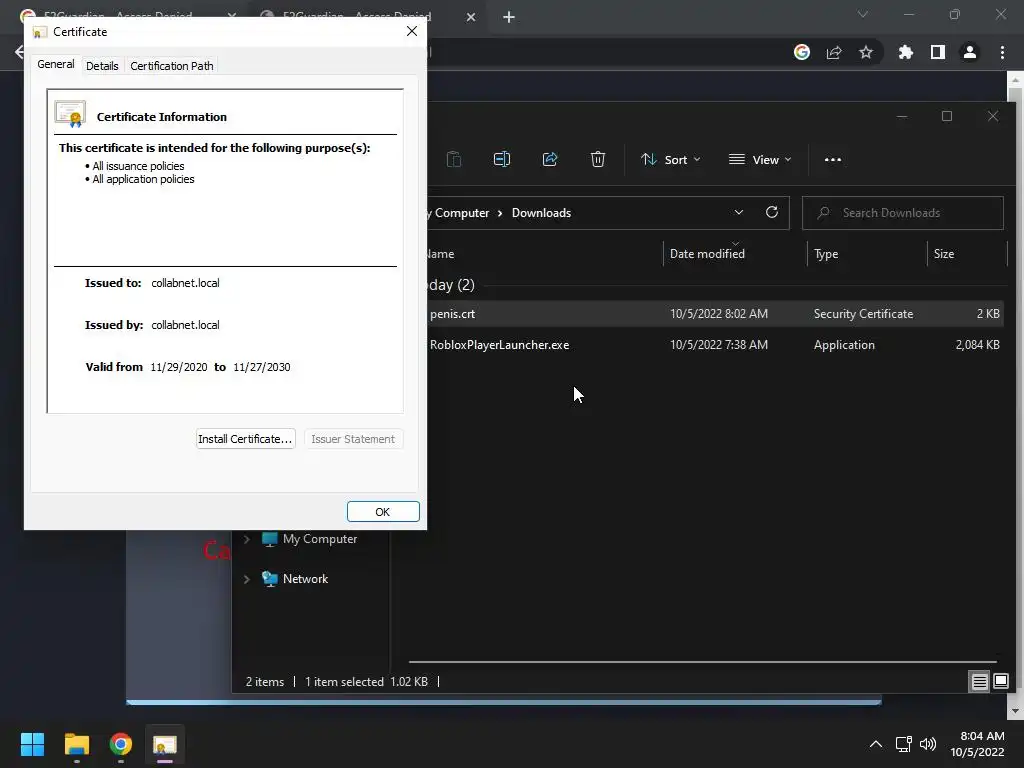Viewport: 1024px width, 768px height.
Task: Open the View dropdown in Explorer
Action: pyautogui.click(x=760, y=159)
